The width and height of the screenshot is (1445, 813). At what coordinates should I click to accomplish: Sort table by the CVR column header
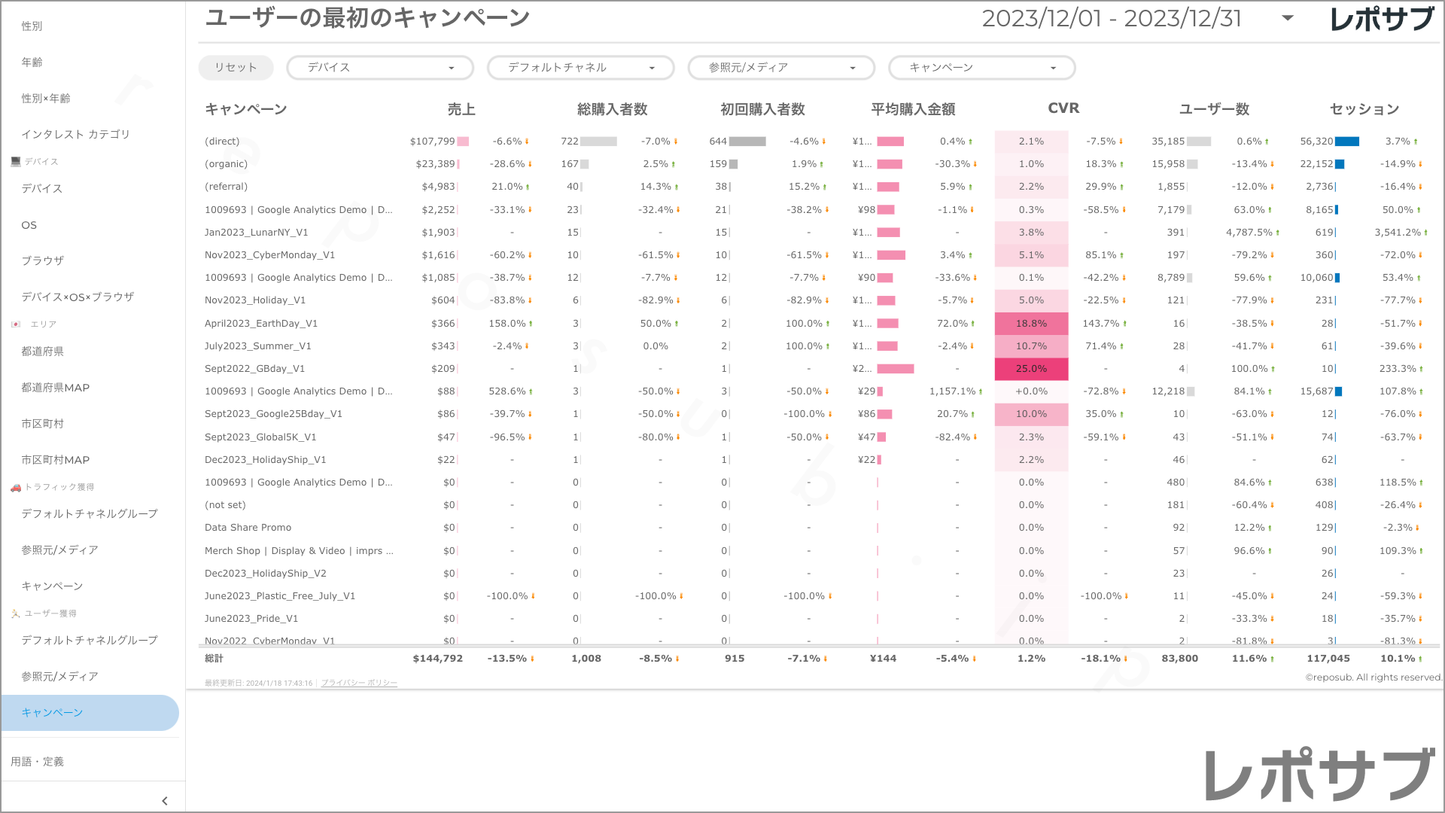tap(1062, 108)
